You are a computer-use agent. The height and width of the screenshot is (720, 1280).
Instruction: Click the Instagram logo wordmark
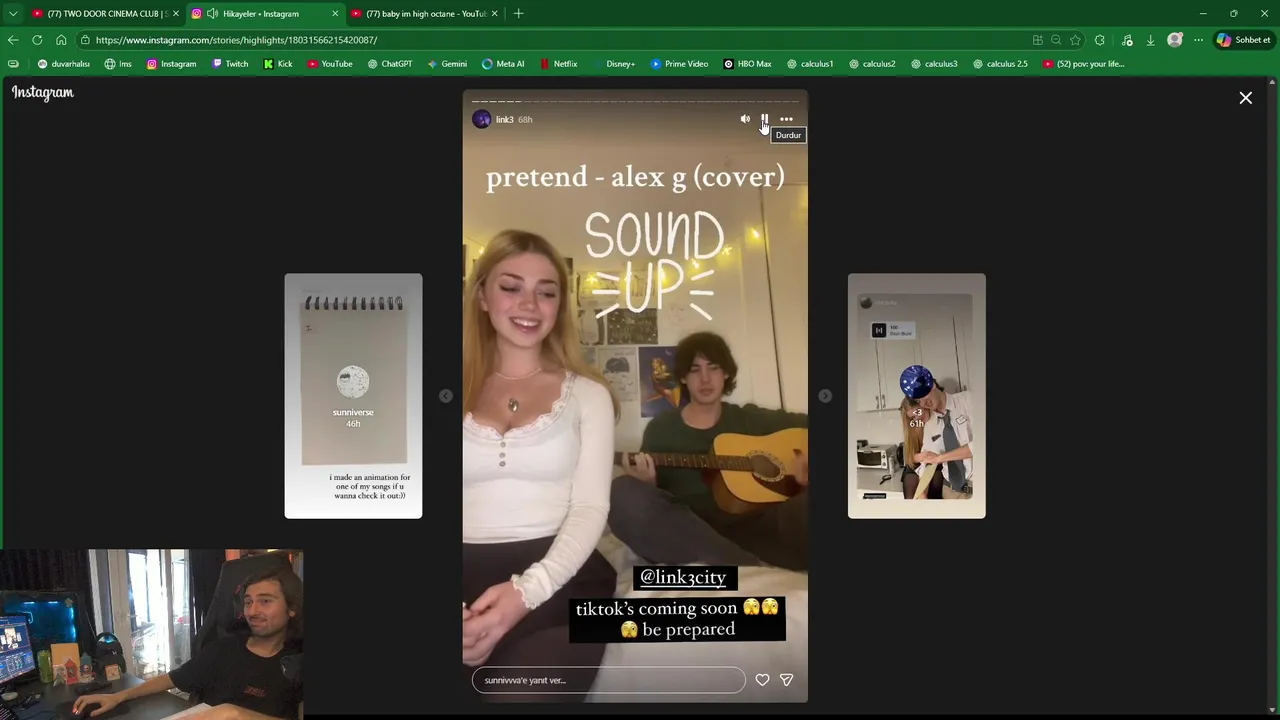pos(43,92)
